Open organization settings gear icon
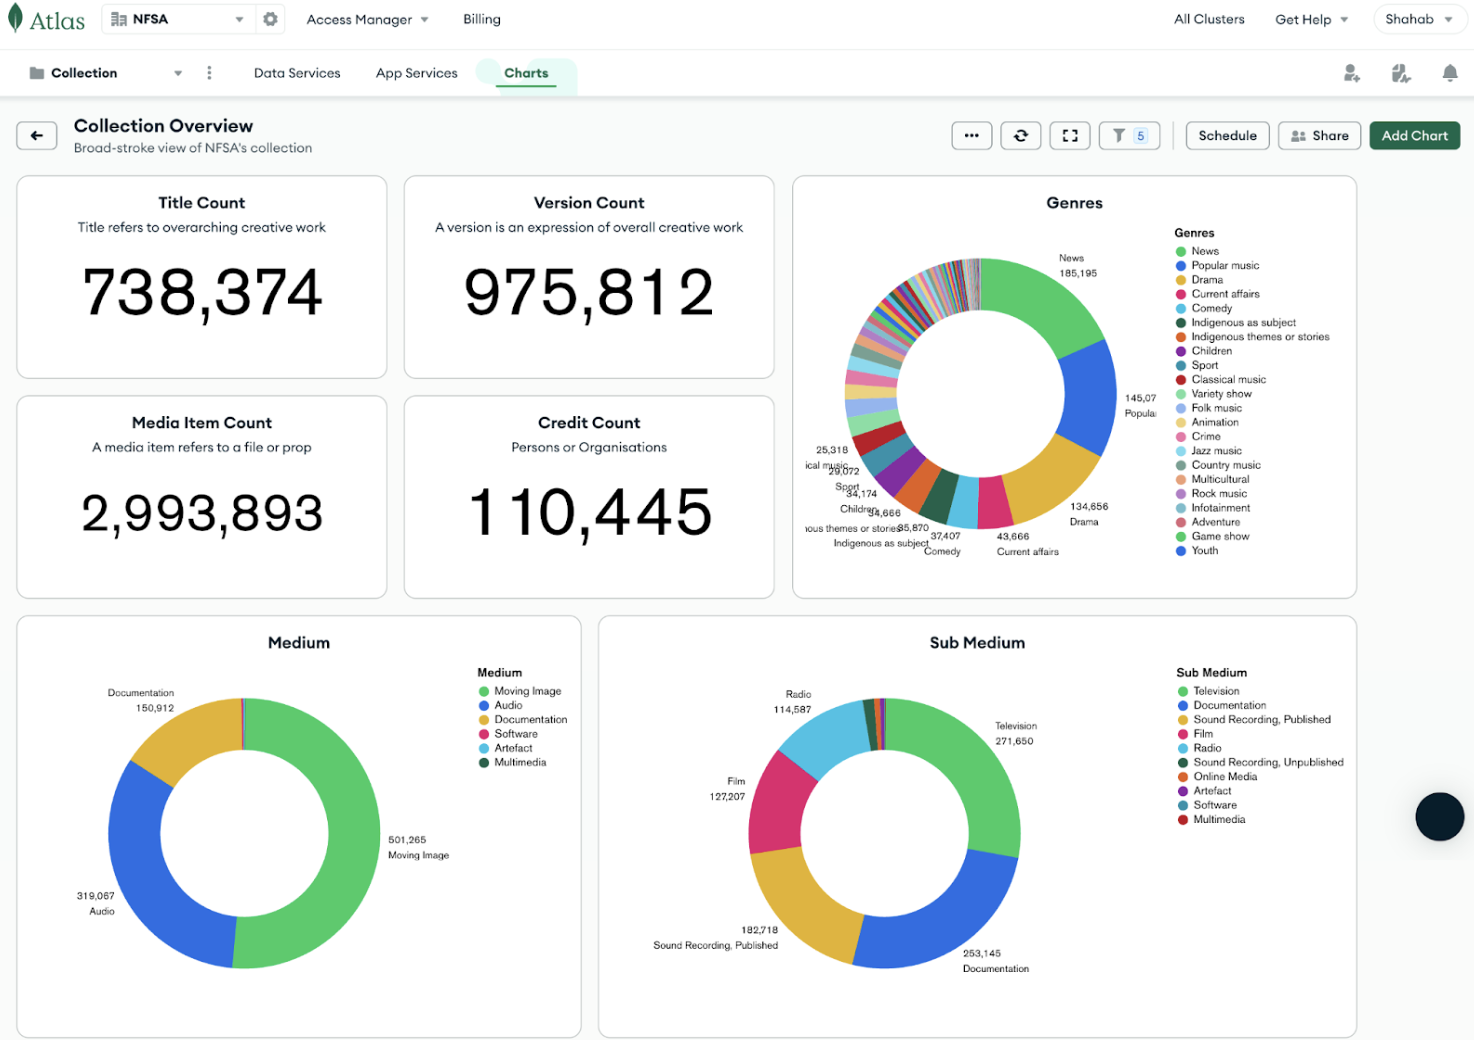1474x1040 pixels. click(x=270, y=19)
